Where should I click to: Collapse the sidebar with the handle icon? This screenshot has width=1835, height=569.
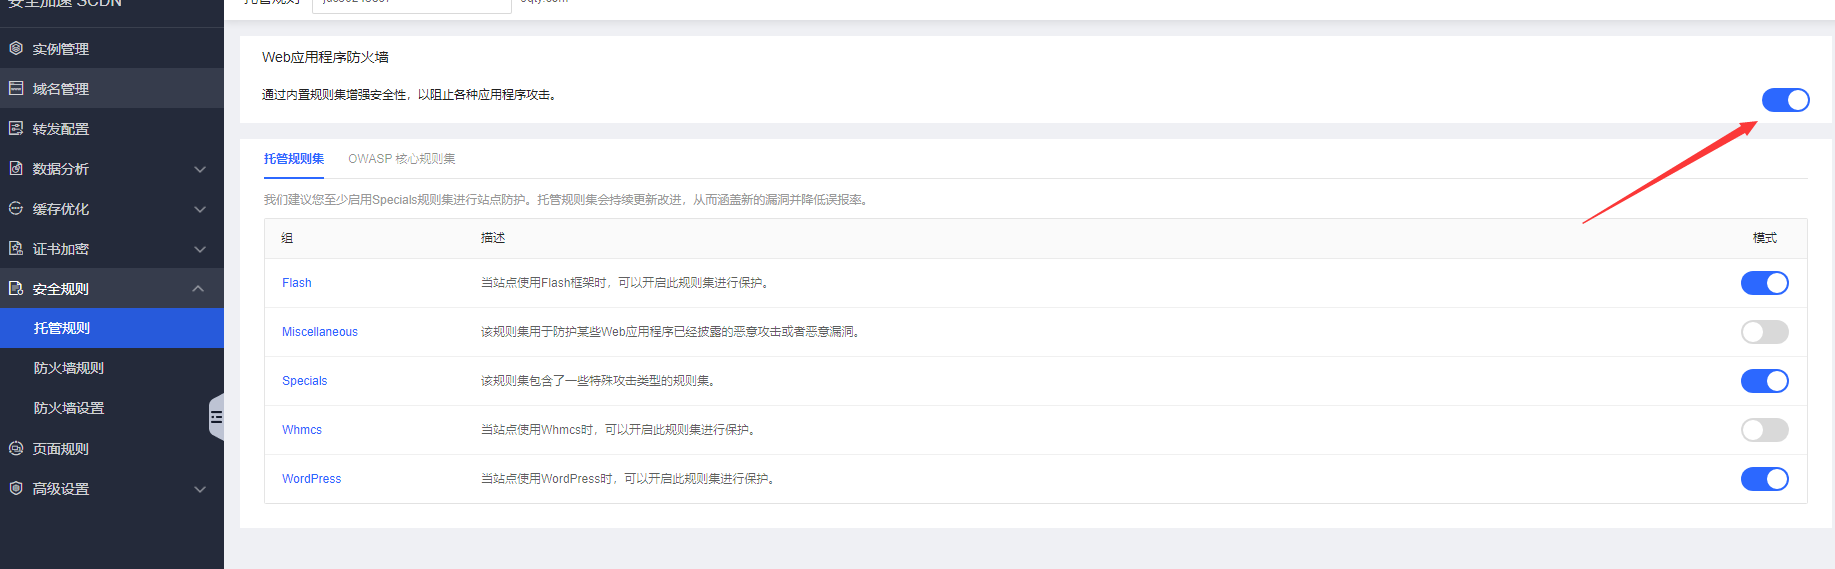pyautogui.click(x=216, y=417)
